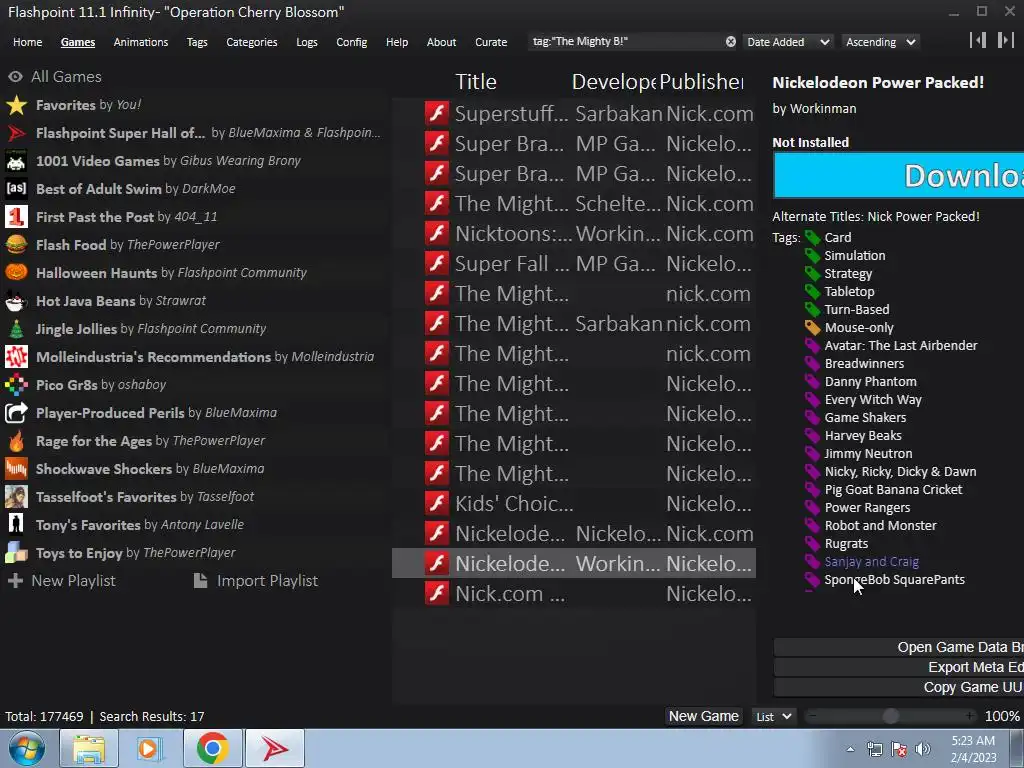Open the SpongeBob SquarePants tag
This screenshot has height=768, width=1024.
pyautogui.click(x=894, y=579)
